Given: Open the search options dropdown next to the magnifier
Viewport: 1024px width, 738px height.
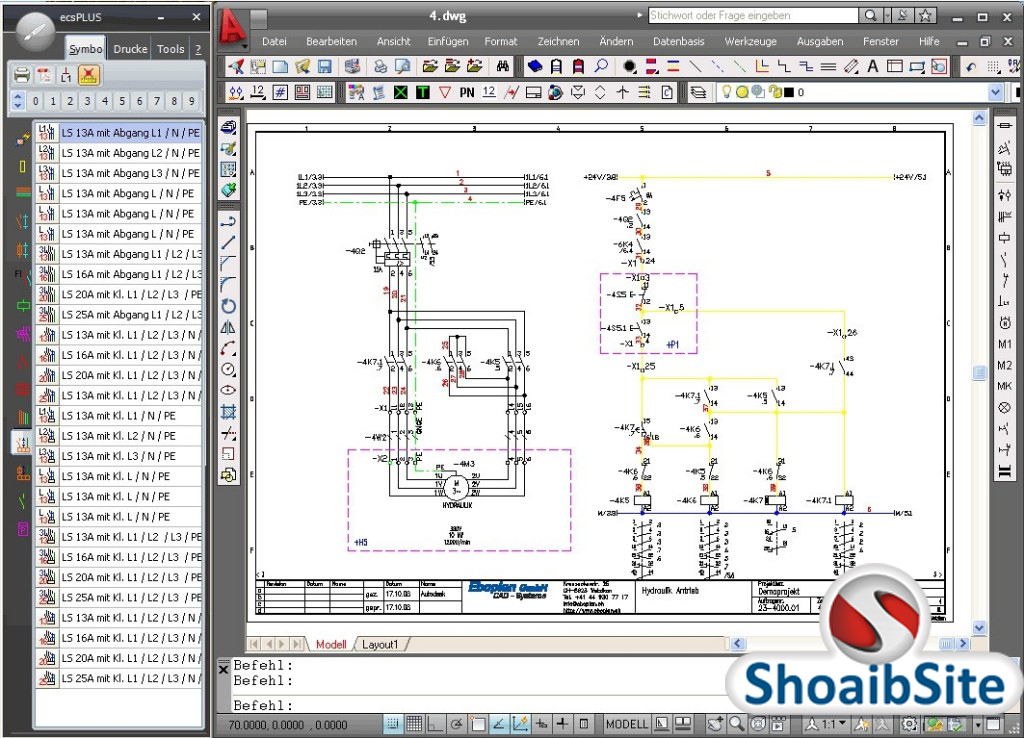Looking at the screenshot, I should pos(887,16).
